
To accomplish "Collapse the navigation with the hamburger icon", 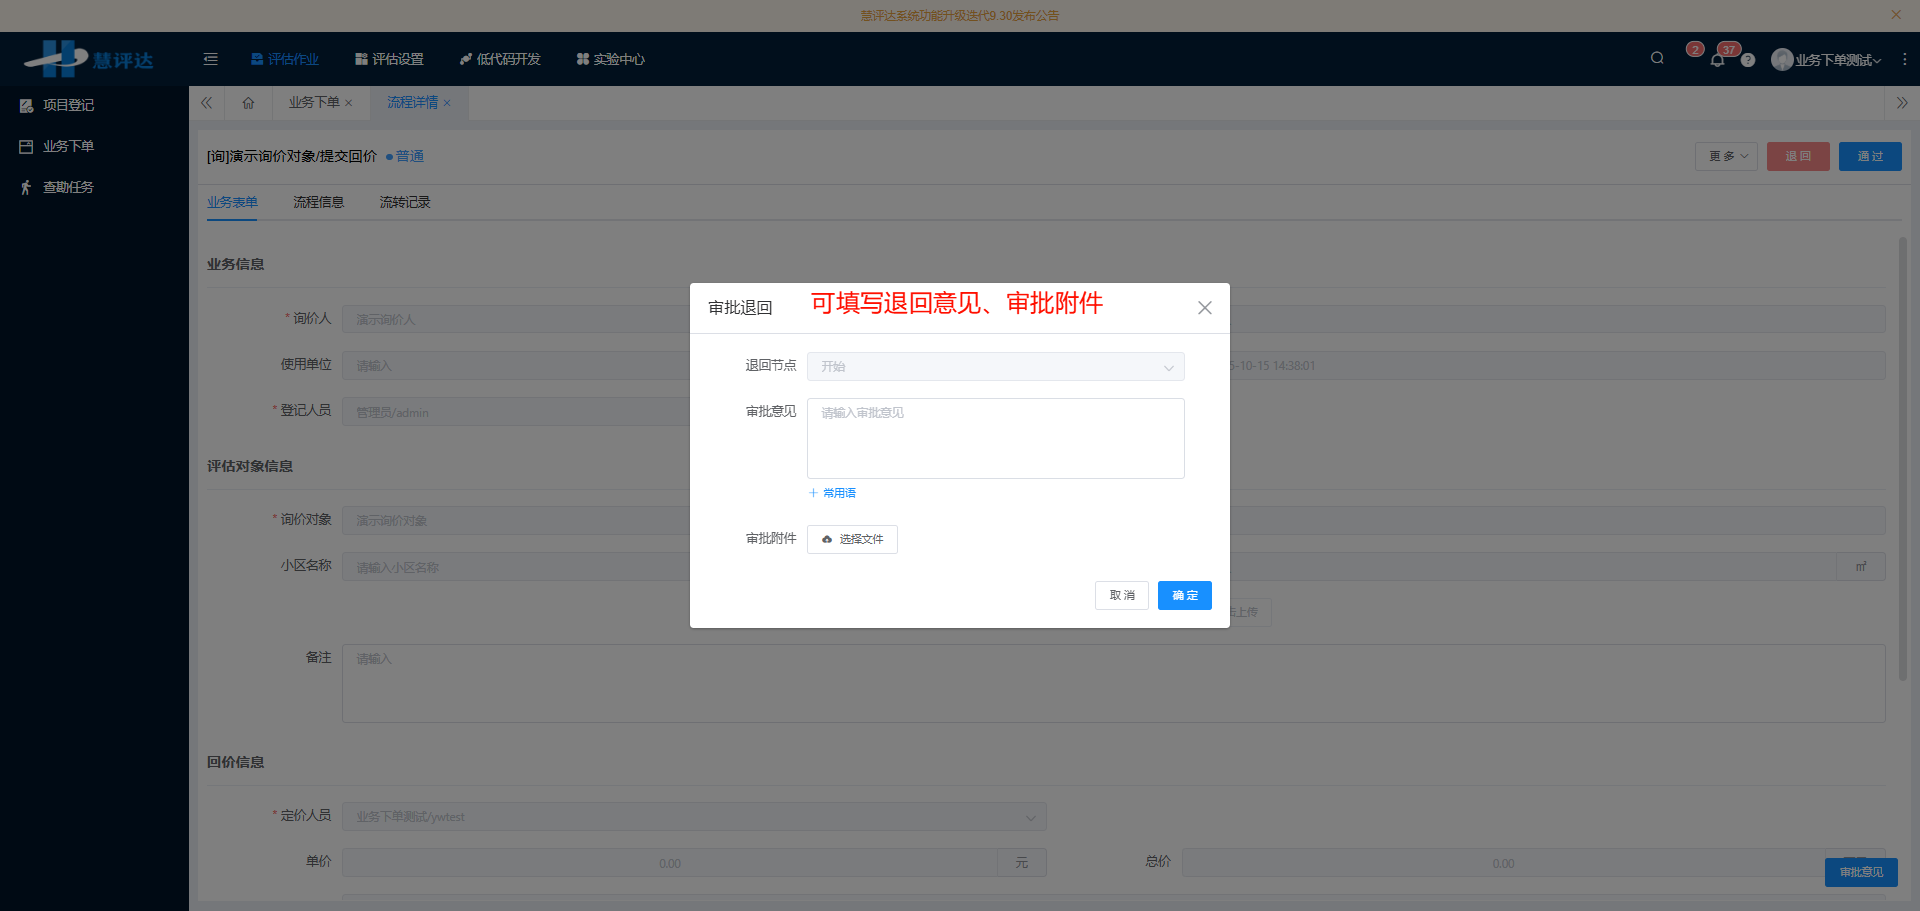I will click(x=210, y=59).
